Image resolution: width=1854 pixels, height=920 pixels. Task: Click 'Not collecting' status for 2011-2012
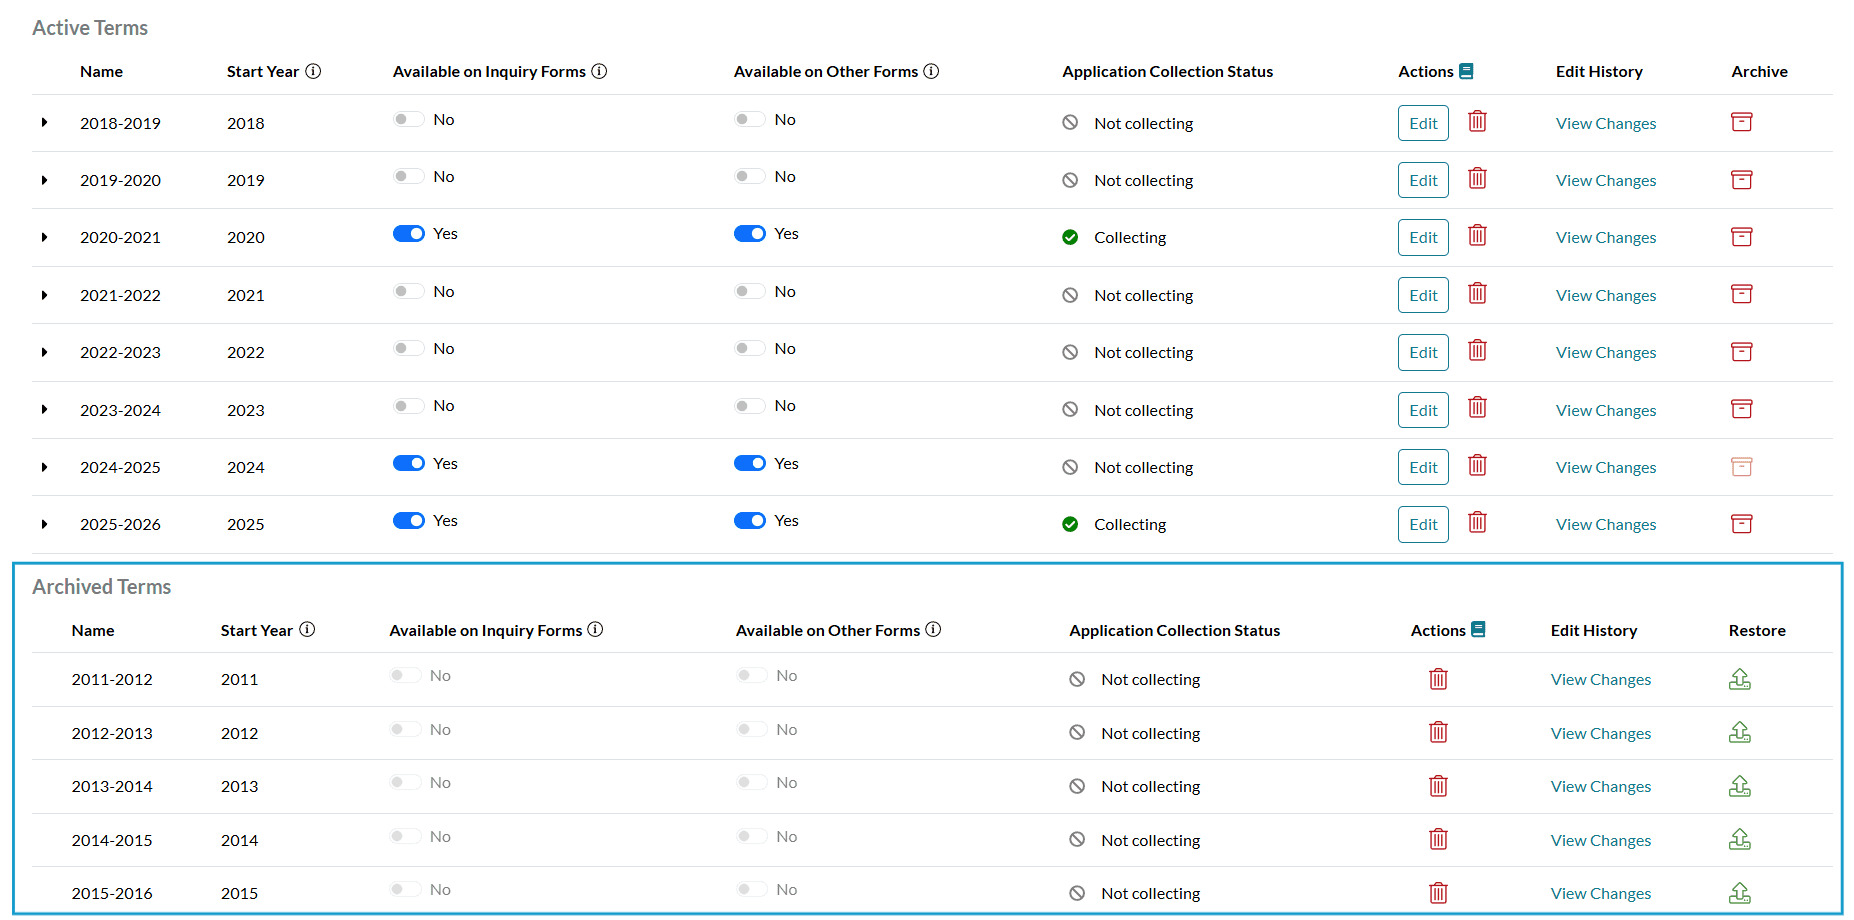(1151, 679)
